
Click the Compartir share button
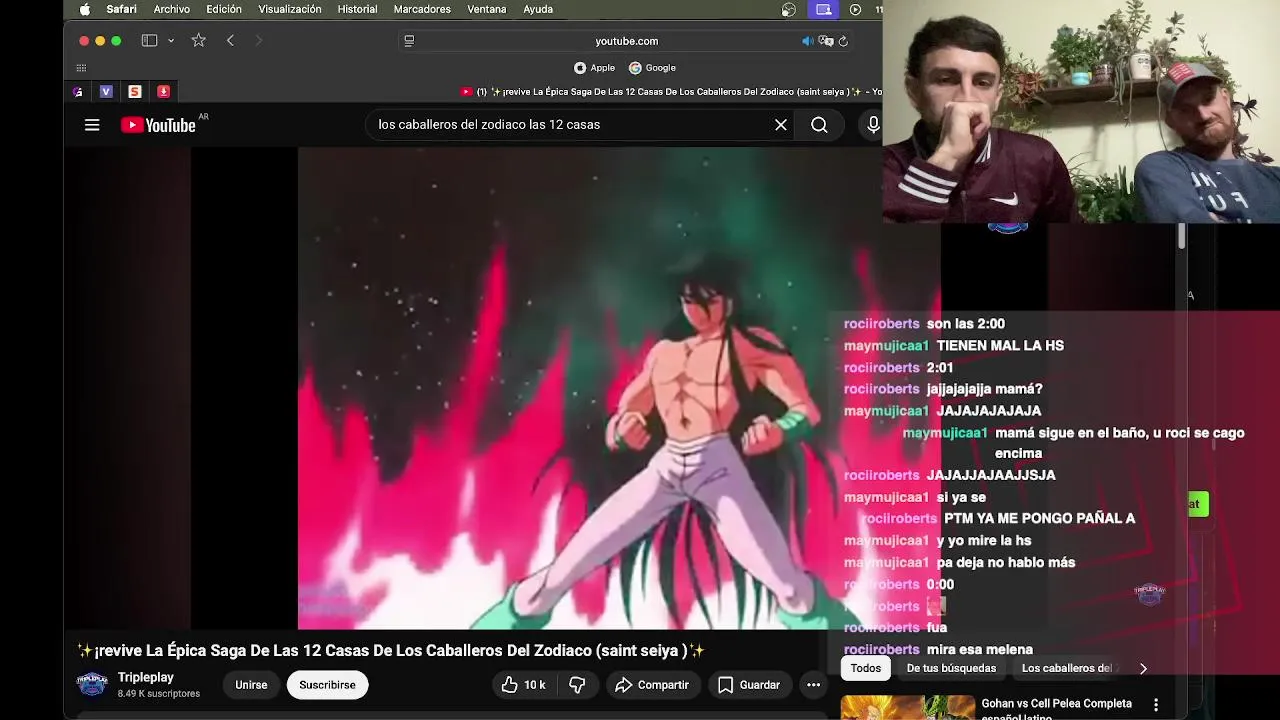click(652, 685)
